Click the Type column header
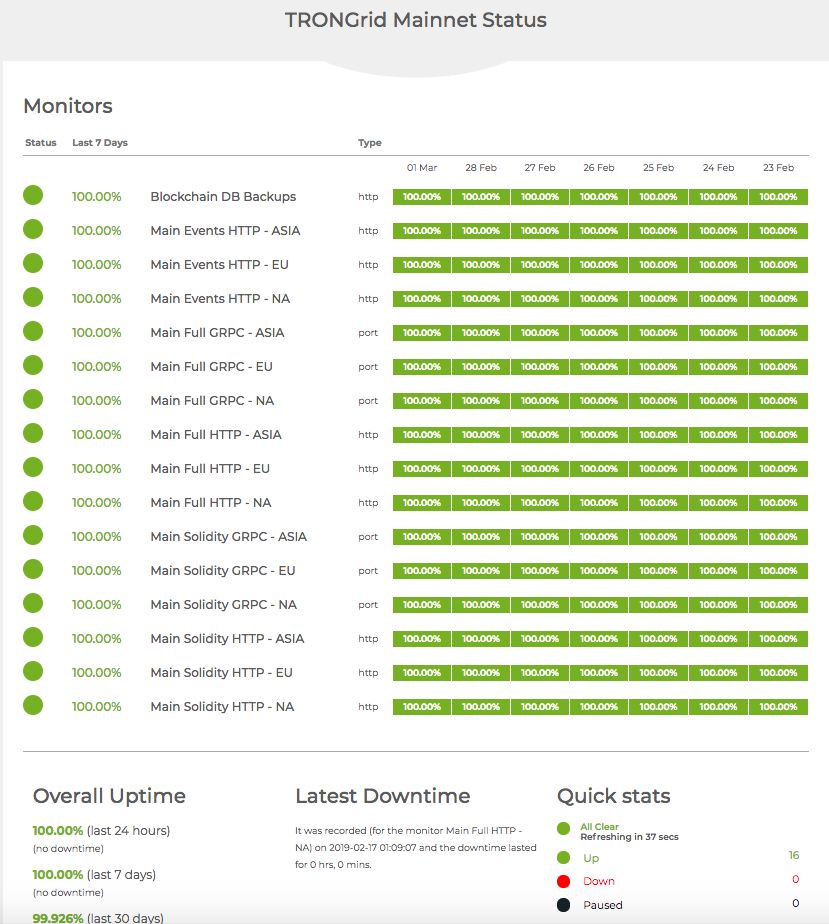The height and width of the screenshot is (924, 829). click(369, 143)
